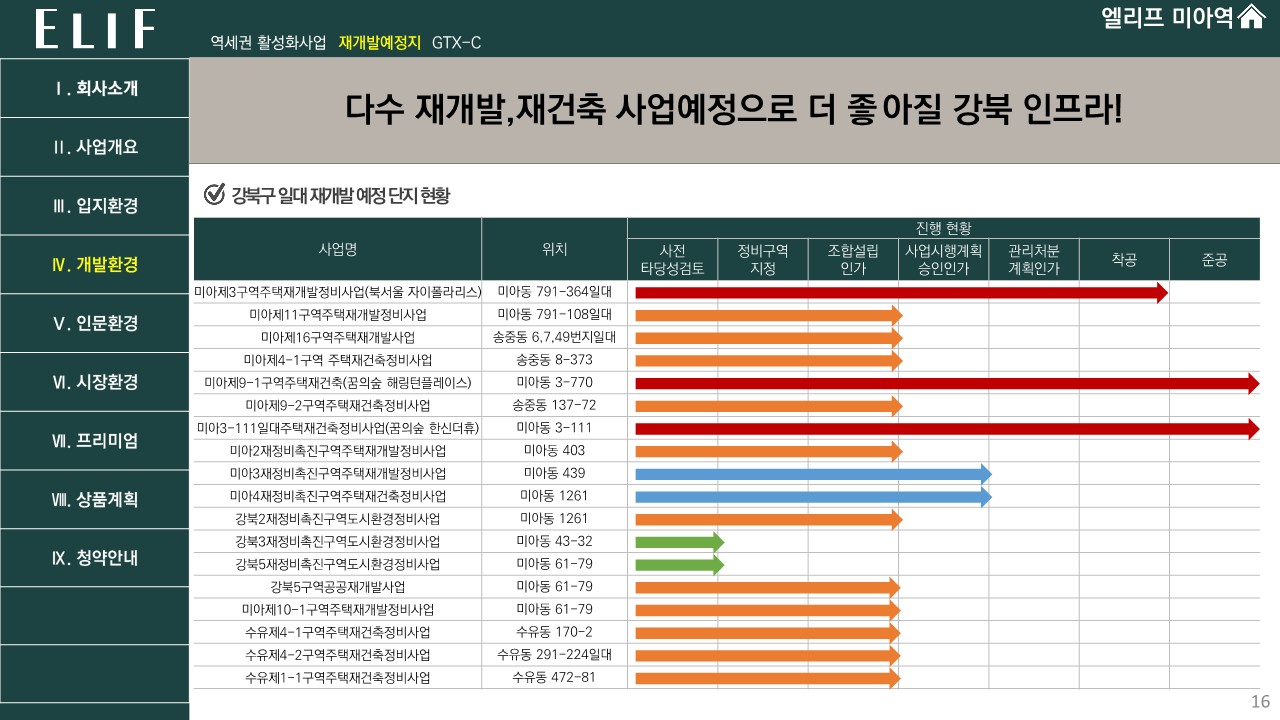The image size is (1280, 720).
Task: Click the checkmark icon beside 강북구 일대 재개발 heading
Action: [213, 195]
